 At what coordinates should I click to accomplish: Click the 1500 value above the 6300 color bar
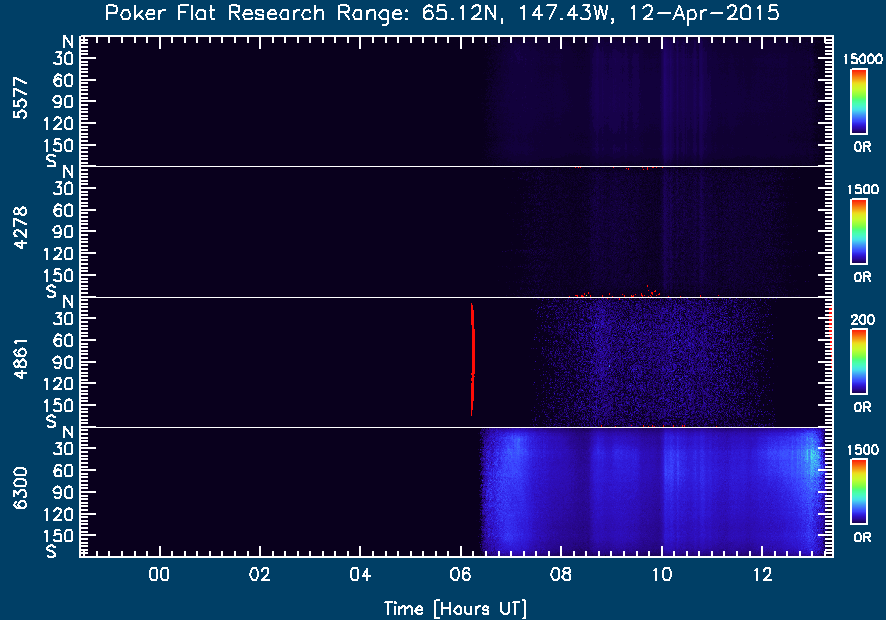tap(863, 450)
